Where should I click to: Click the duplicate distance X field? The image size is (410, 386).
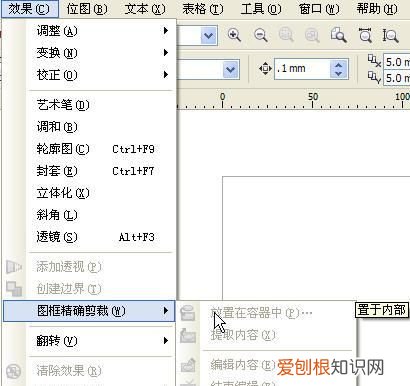tap(397, 62)
